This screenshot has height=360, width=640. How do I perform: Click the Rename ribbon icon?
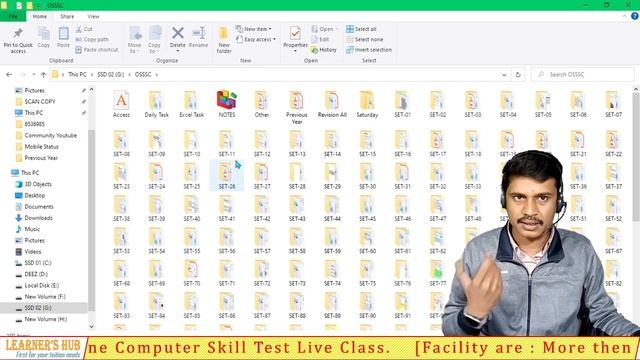[x=198, y=37]
